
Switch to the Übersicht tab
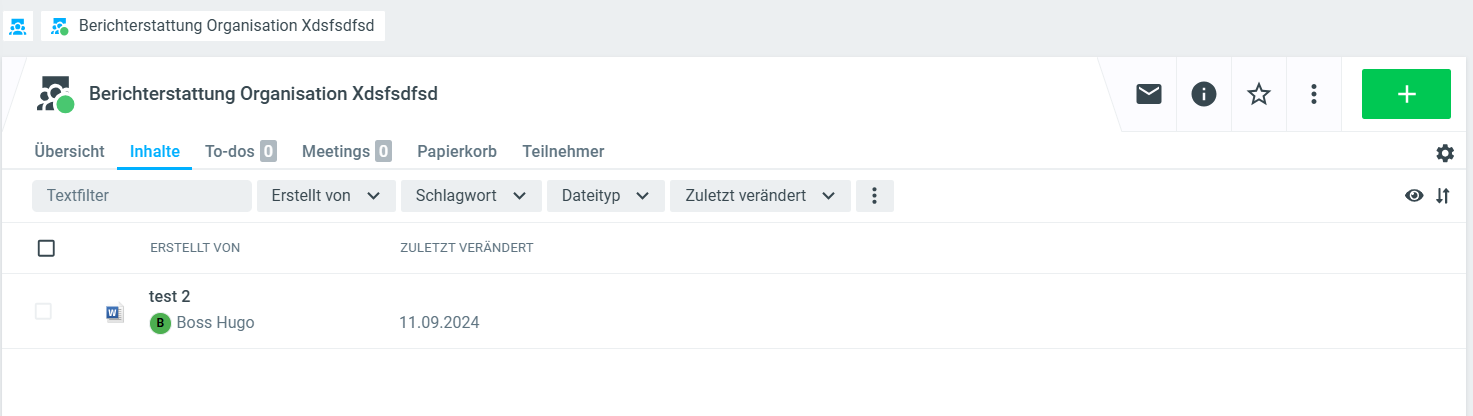click(x=69, y=152)
